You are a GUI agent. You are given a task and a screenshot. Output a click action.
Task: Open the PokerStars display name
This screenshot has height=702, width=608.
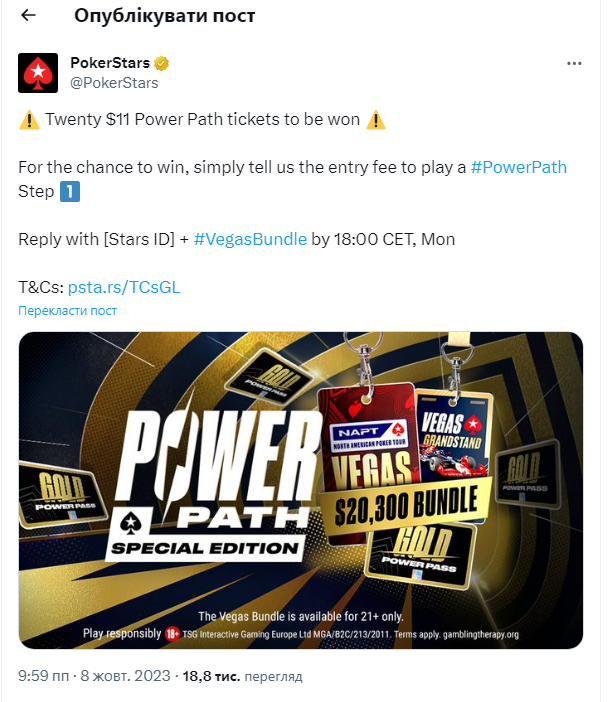pos(110,63)
